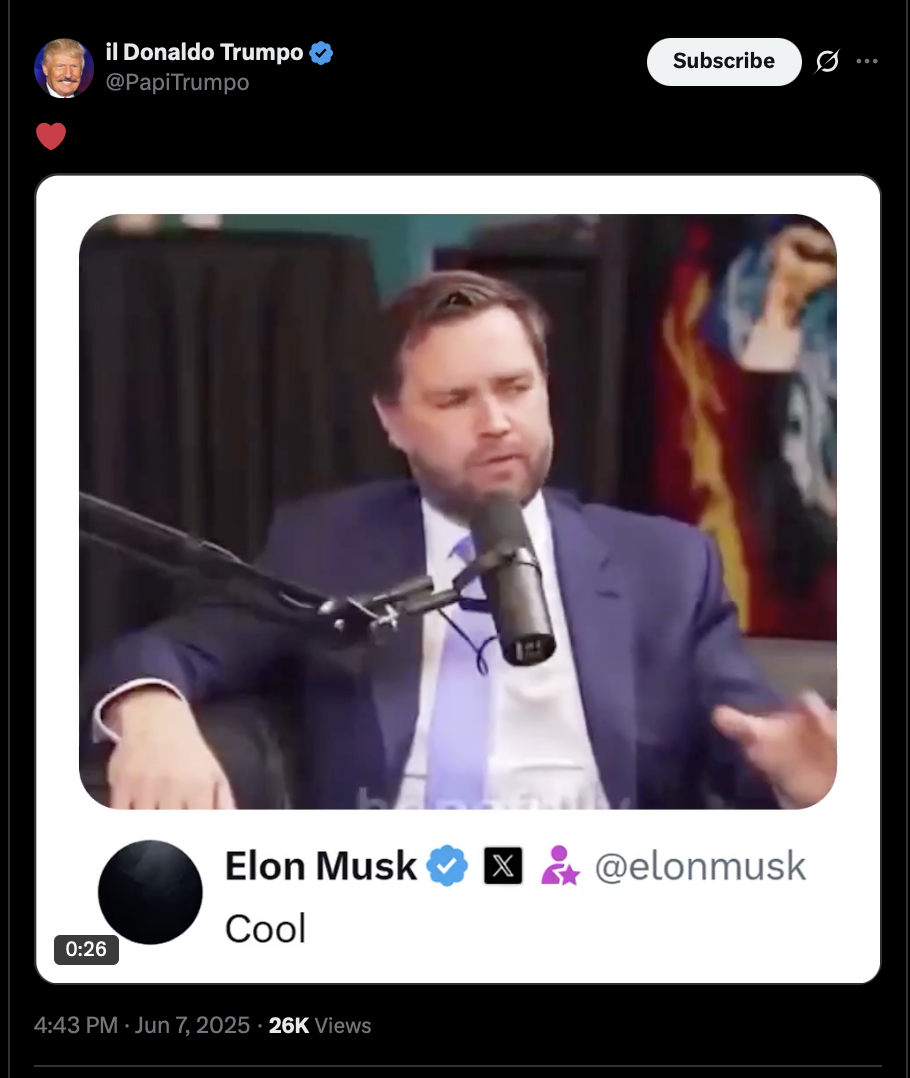Click the Elon Musk name in video

click(321, 866)
